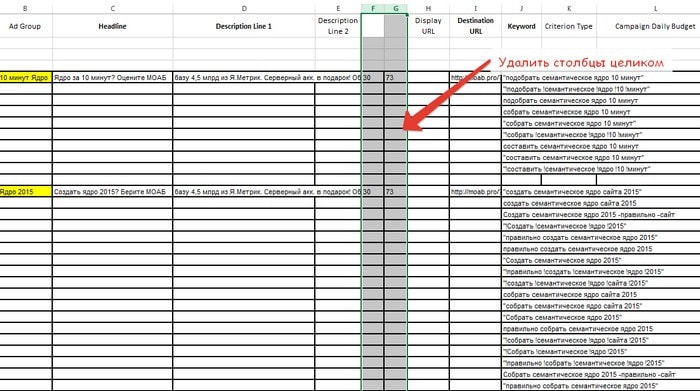Click the Campaign Daily Budget header cell

click(x=655, y=26)
